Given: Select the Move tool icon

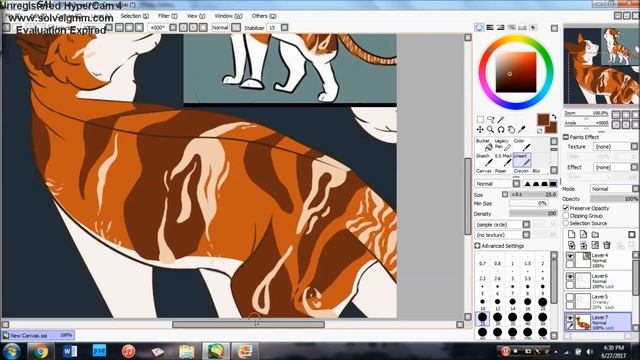Looking at the screenshot, I should (480, 129).
